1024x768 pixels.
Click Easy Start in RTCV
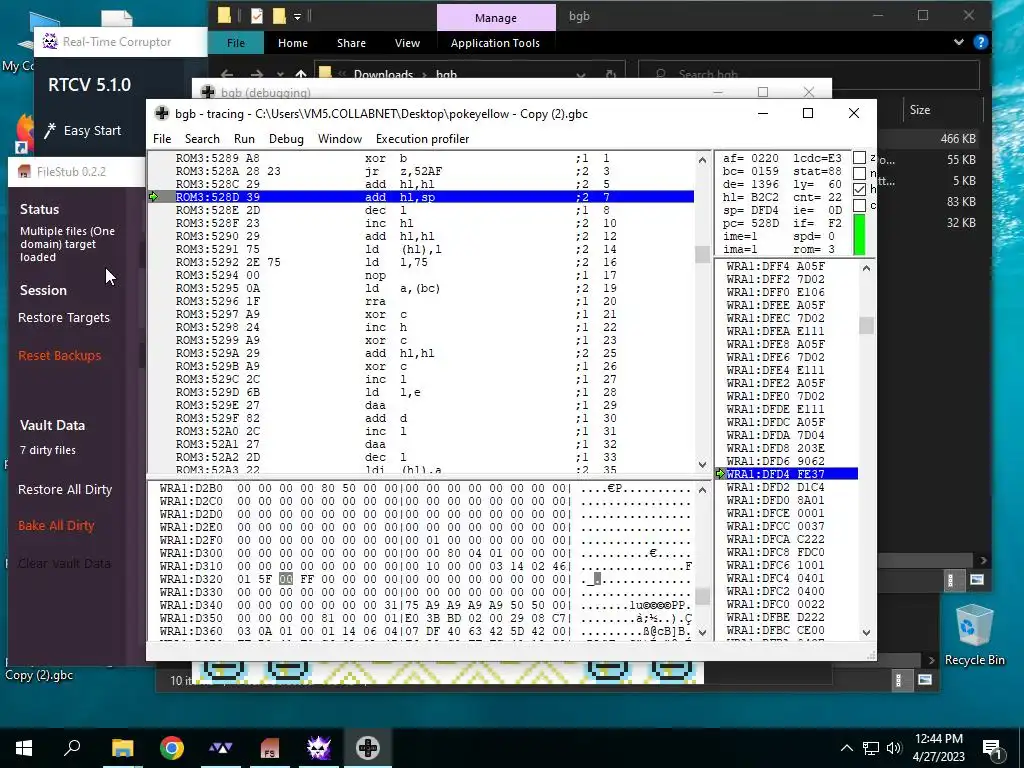pos(92,131)
